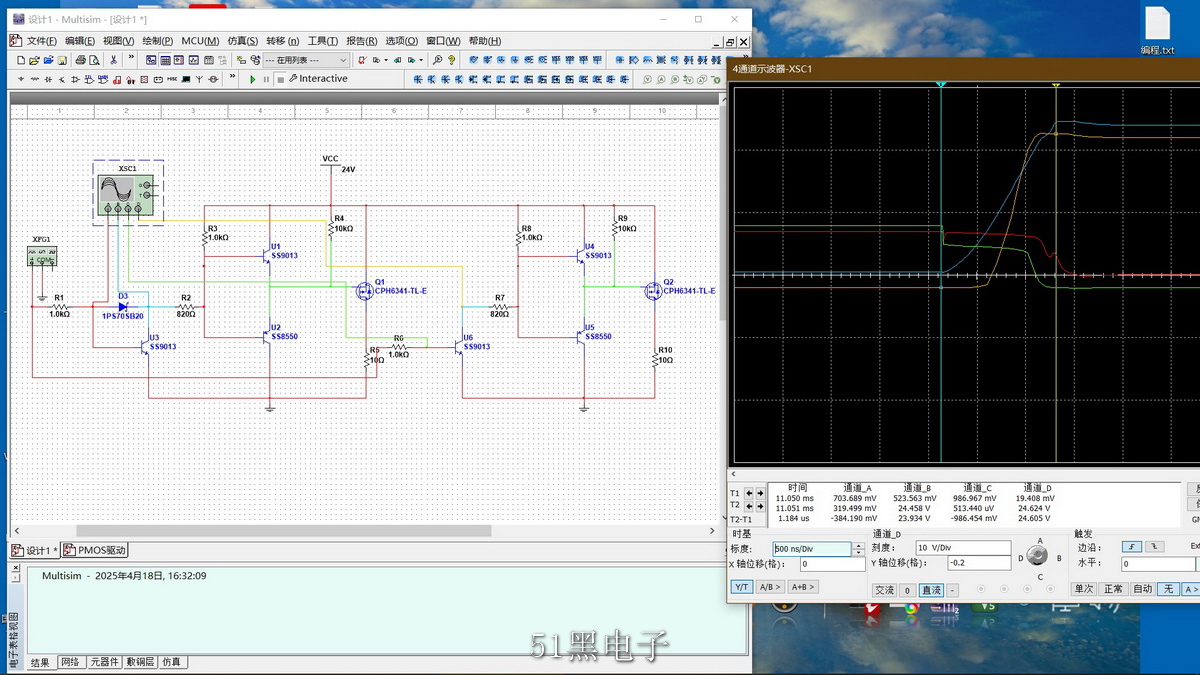Set channel coupling to 交流
This screenshot has width=1200, height=675.
coord(884,590)
